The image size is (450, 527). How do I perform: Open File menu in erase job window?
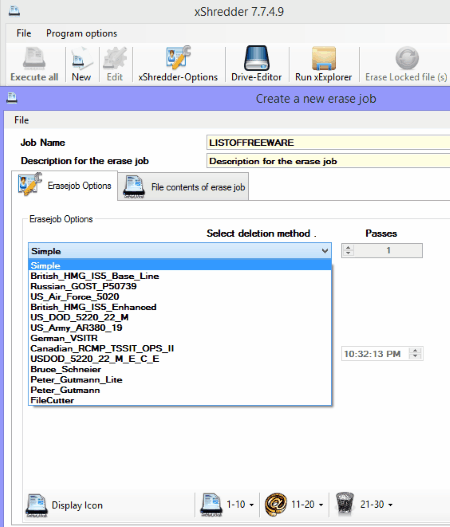(x=22, y=120)
